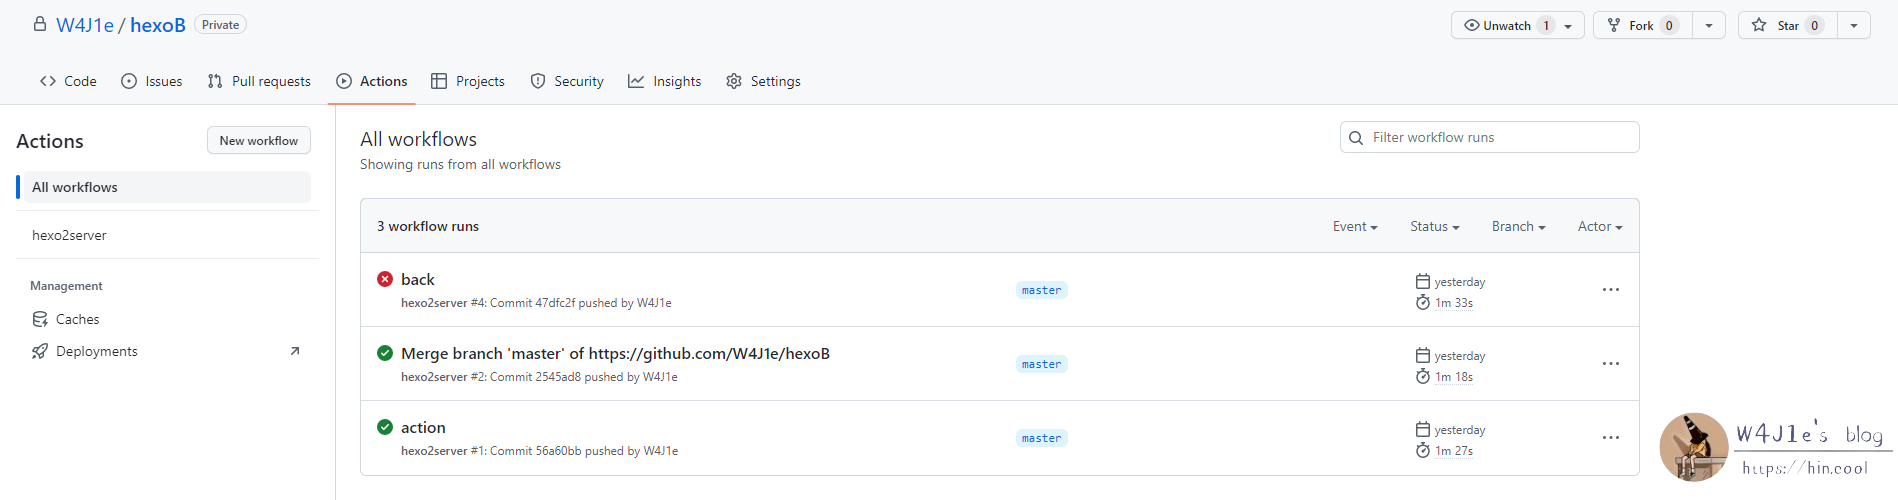Open the repository Settings tab
This screenshot has width=1898, height=500.
point(764,81)
